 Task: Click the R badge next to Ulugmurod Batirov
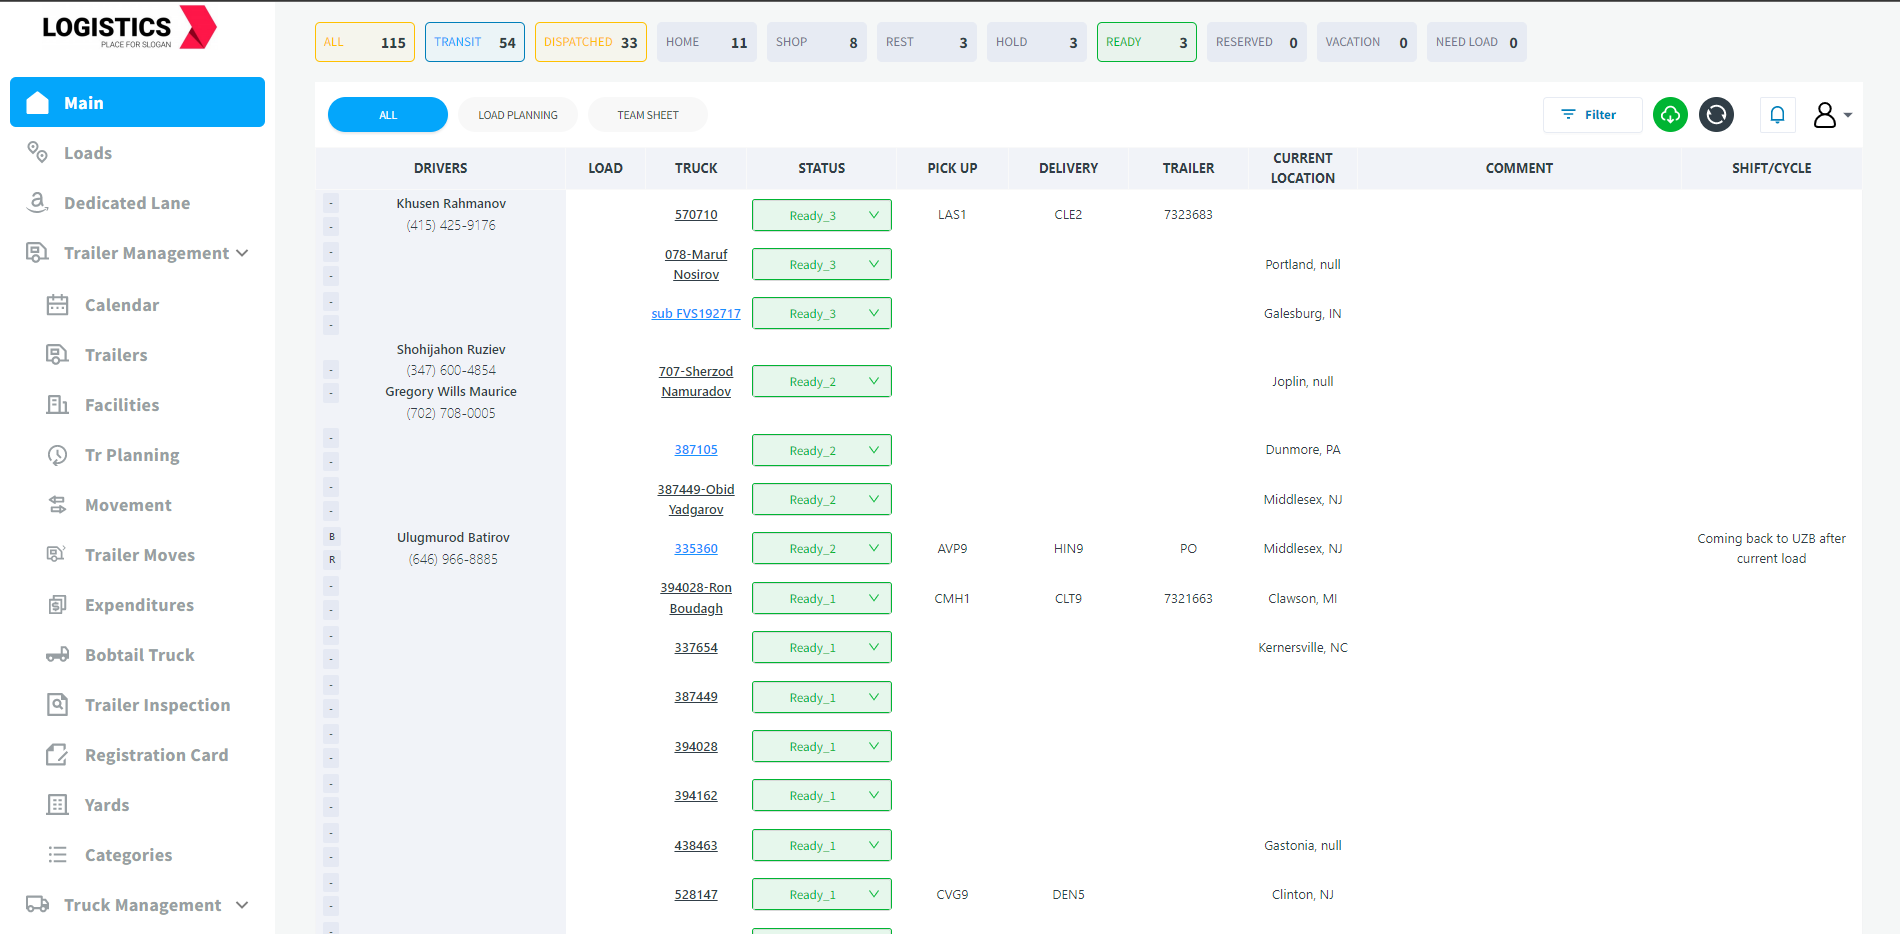click(x=332, y=559)
